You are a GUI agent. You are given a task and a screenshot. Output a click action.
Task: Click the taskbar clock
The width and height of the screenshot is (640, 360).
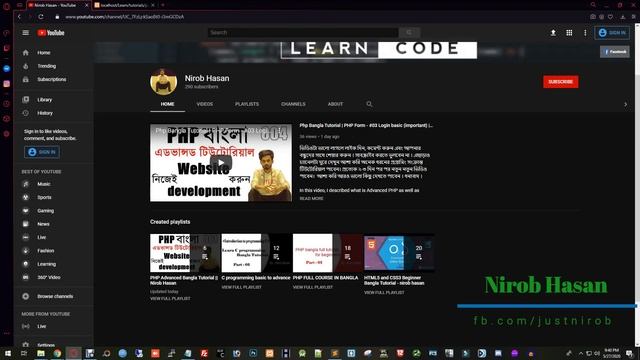(x=611, y=353)
